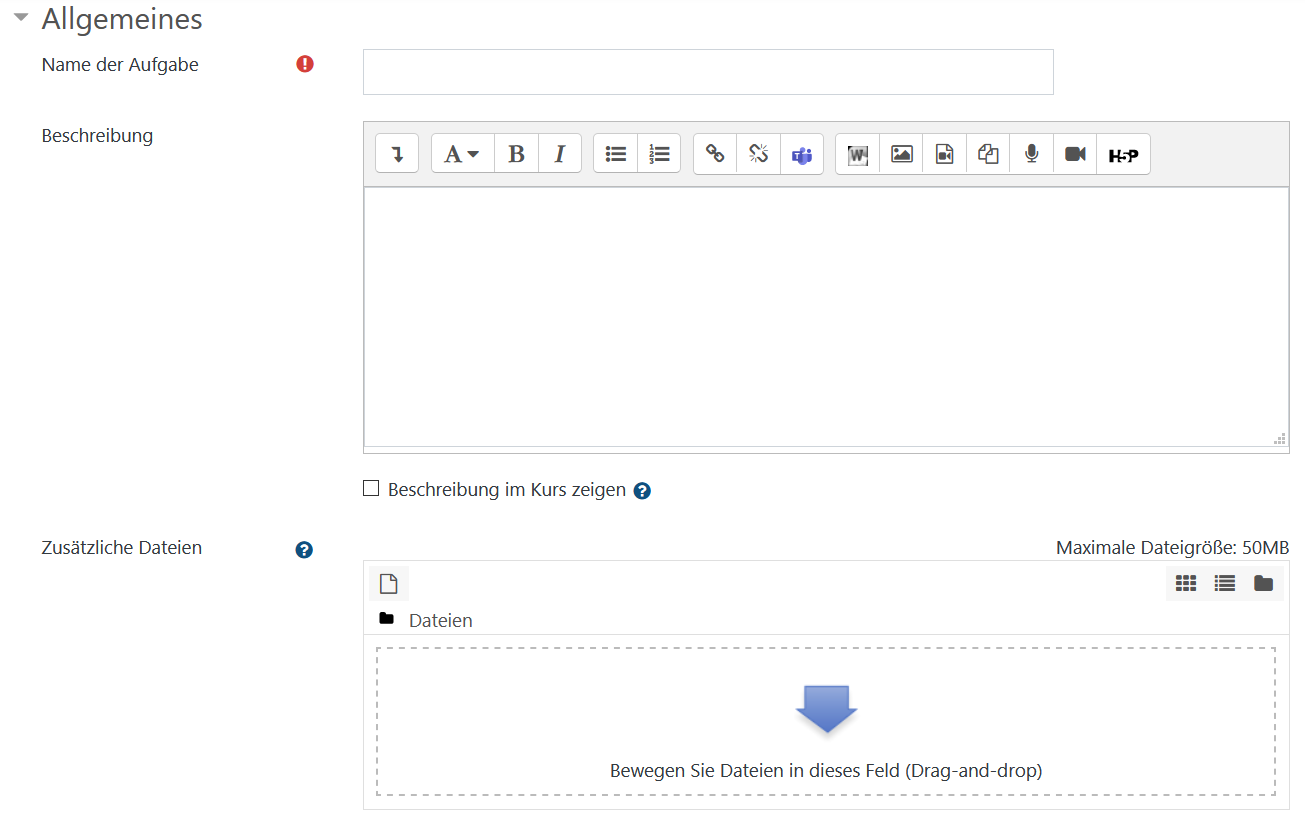
Task: Insert a numbered list
Action: [x=659, y=154]
